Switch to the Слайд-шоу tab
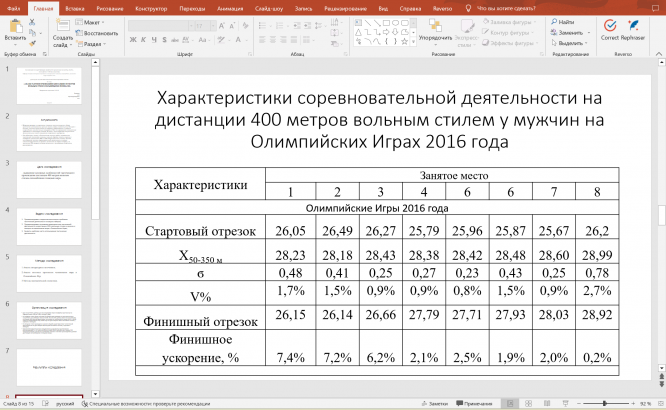 pos(269,8)
